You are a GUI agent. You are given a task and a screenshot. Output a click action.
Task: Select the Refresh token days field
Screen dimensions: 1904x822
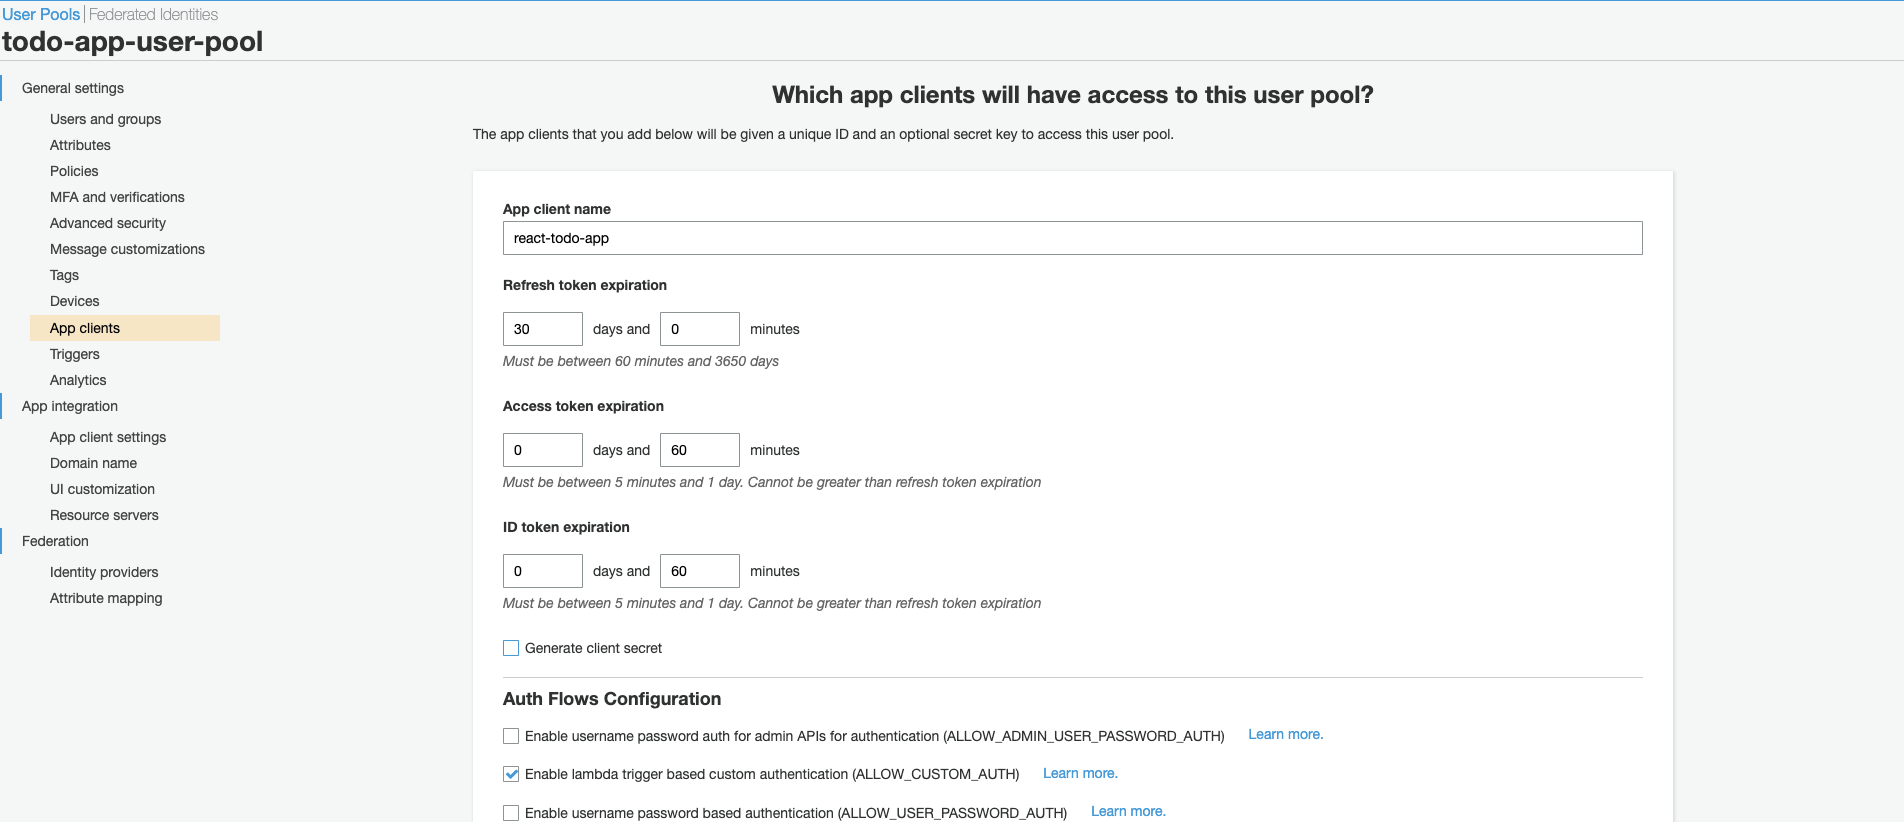tap(543, 329)
